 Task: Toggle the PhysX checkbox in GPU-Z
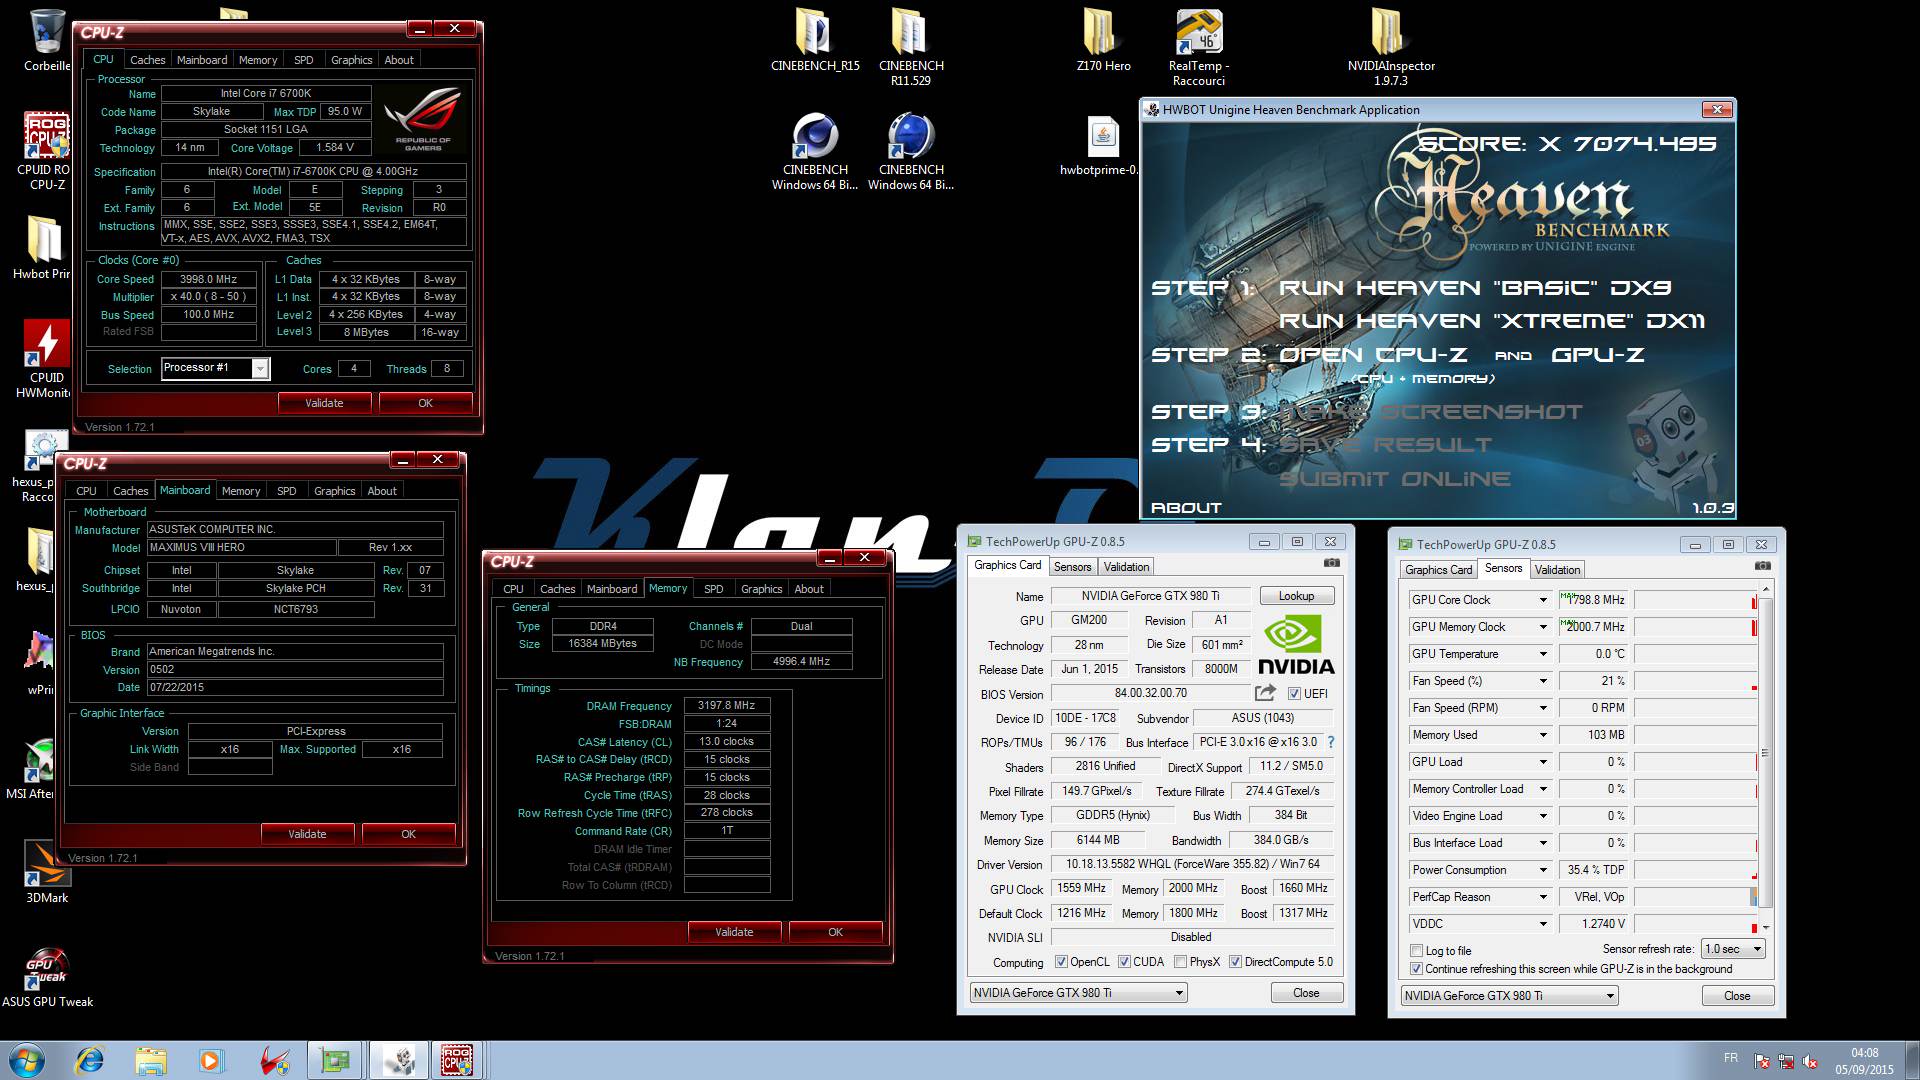pos(1180,962)
